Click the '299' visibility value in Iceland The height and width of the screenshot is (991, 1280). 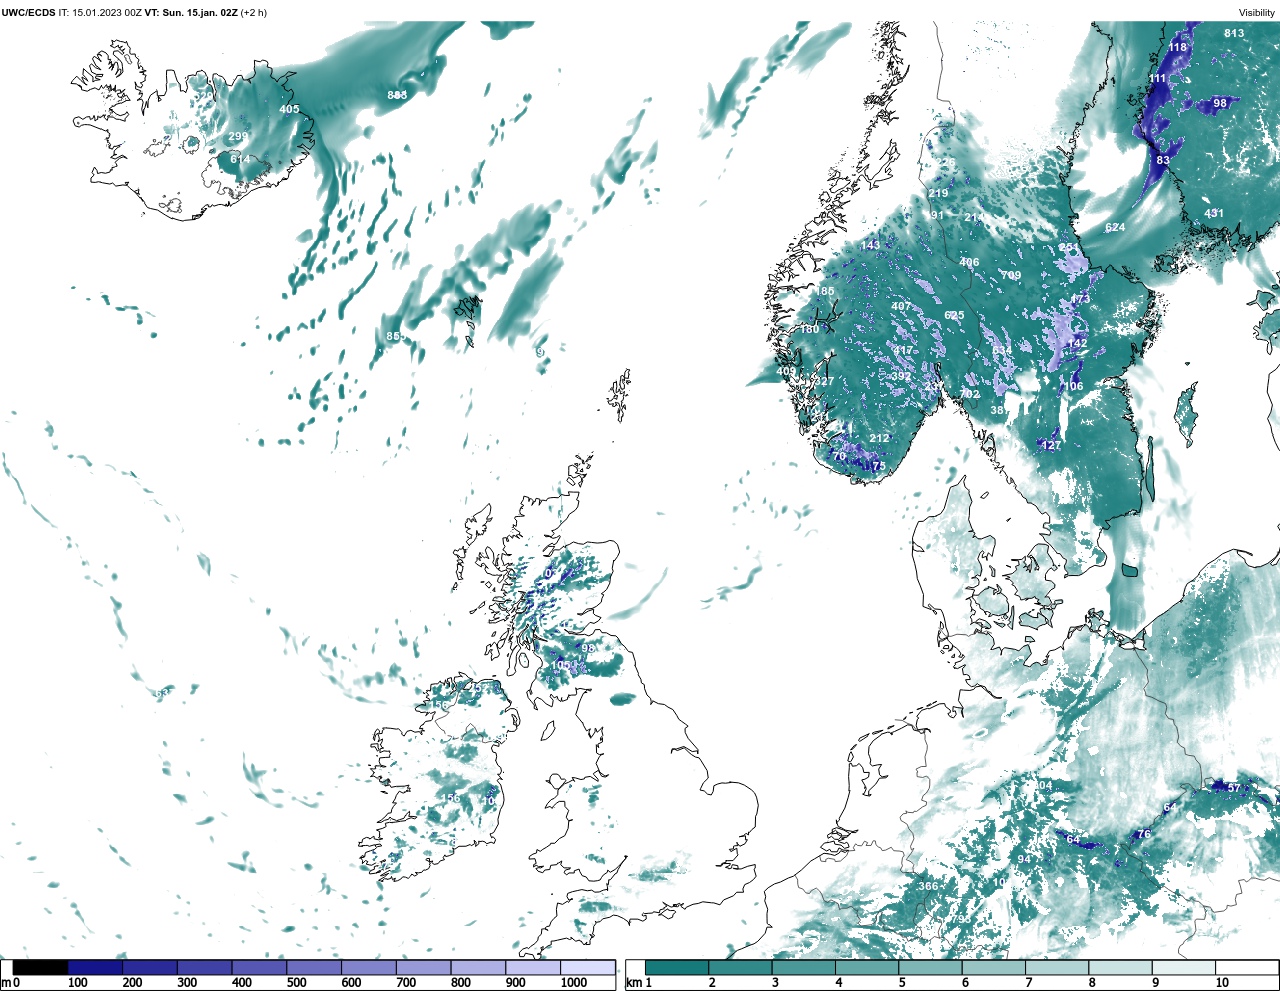click(238, 137)
